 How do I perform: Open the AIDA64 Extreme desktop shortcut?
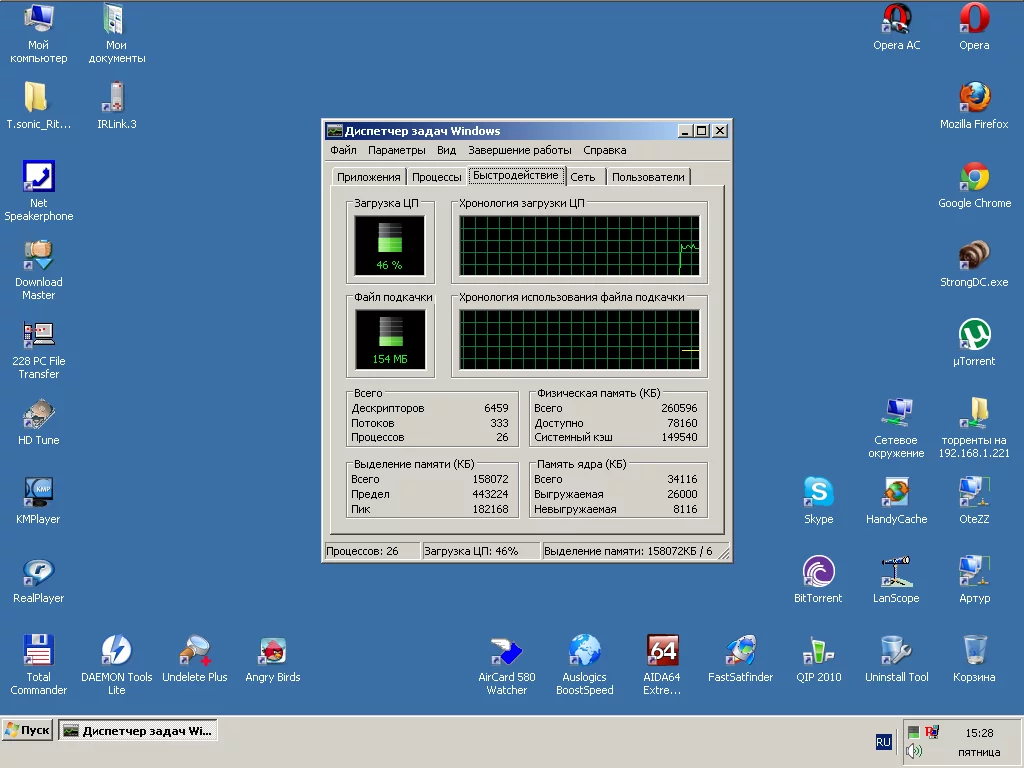(662, 651)
